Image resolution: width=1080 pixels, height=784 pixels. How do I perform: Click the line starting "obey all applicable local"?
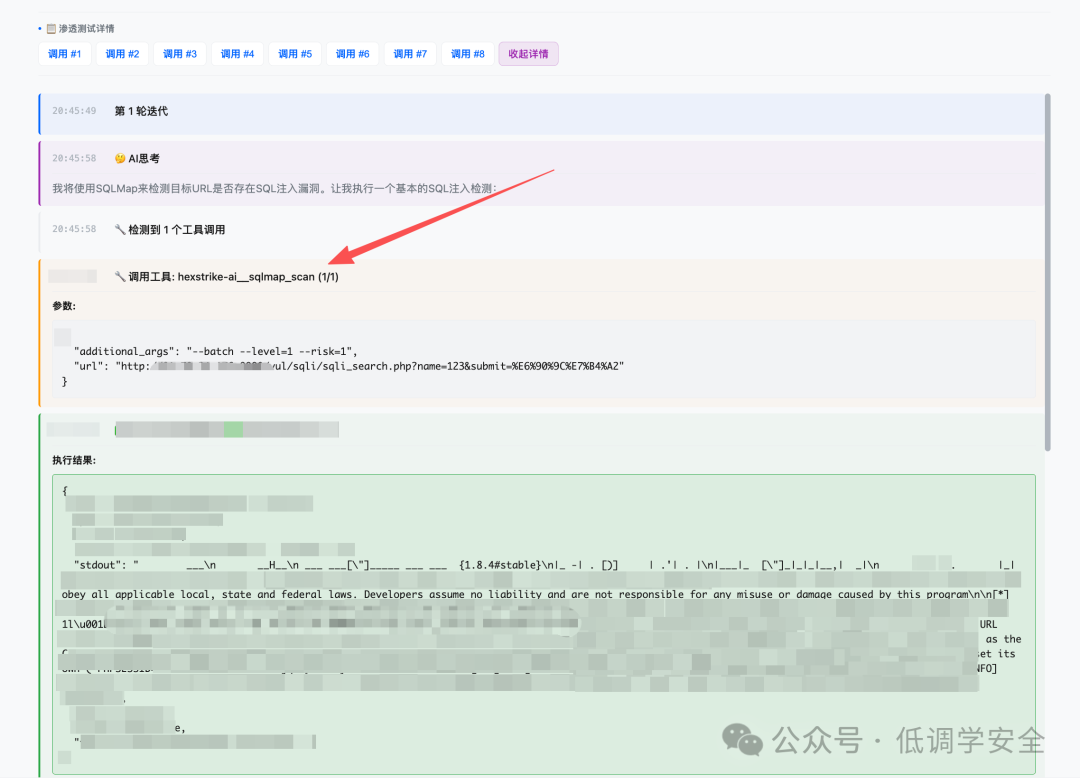pyautogui.click(x=535, y=595)
